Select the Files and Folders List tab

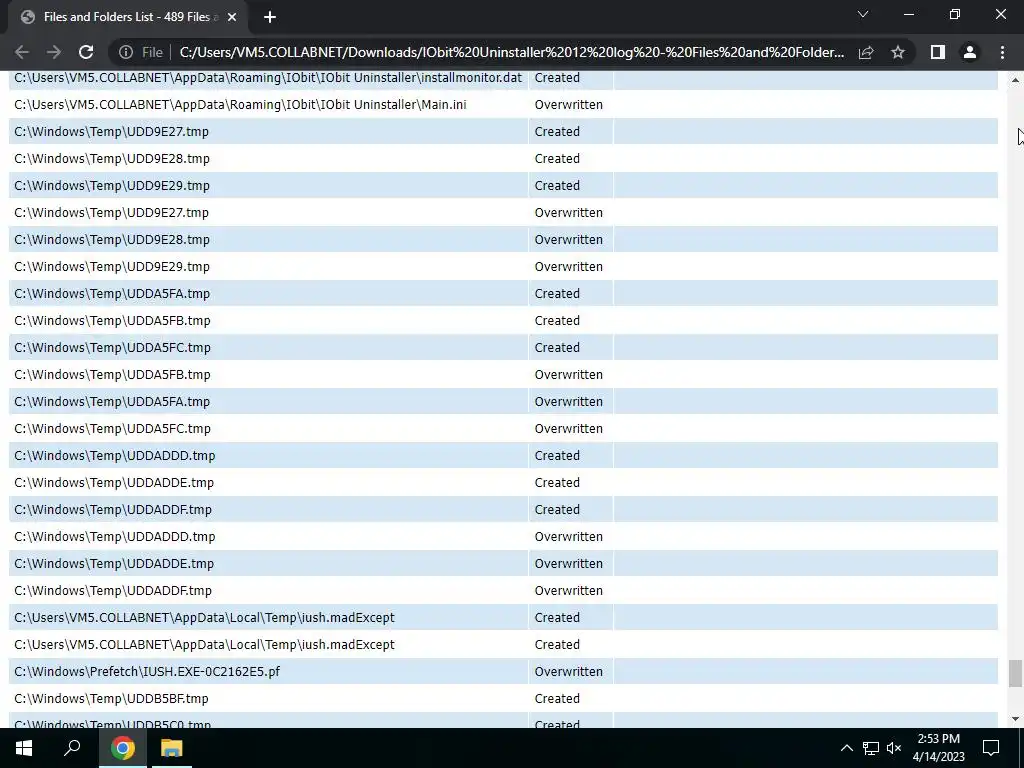pos(127,17)
